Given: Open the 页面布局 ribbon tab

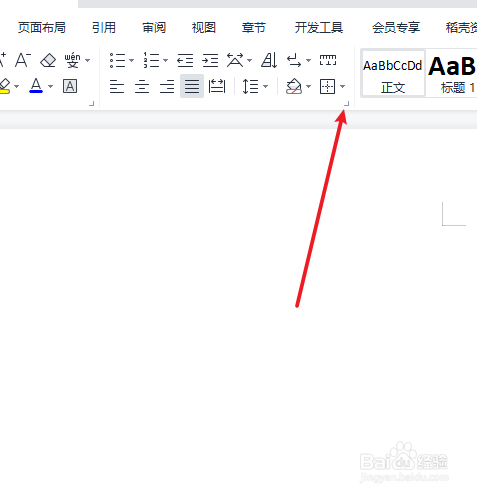Looking at the screenshot, I should pos(42,28).
